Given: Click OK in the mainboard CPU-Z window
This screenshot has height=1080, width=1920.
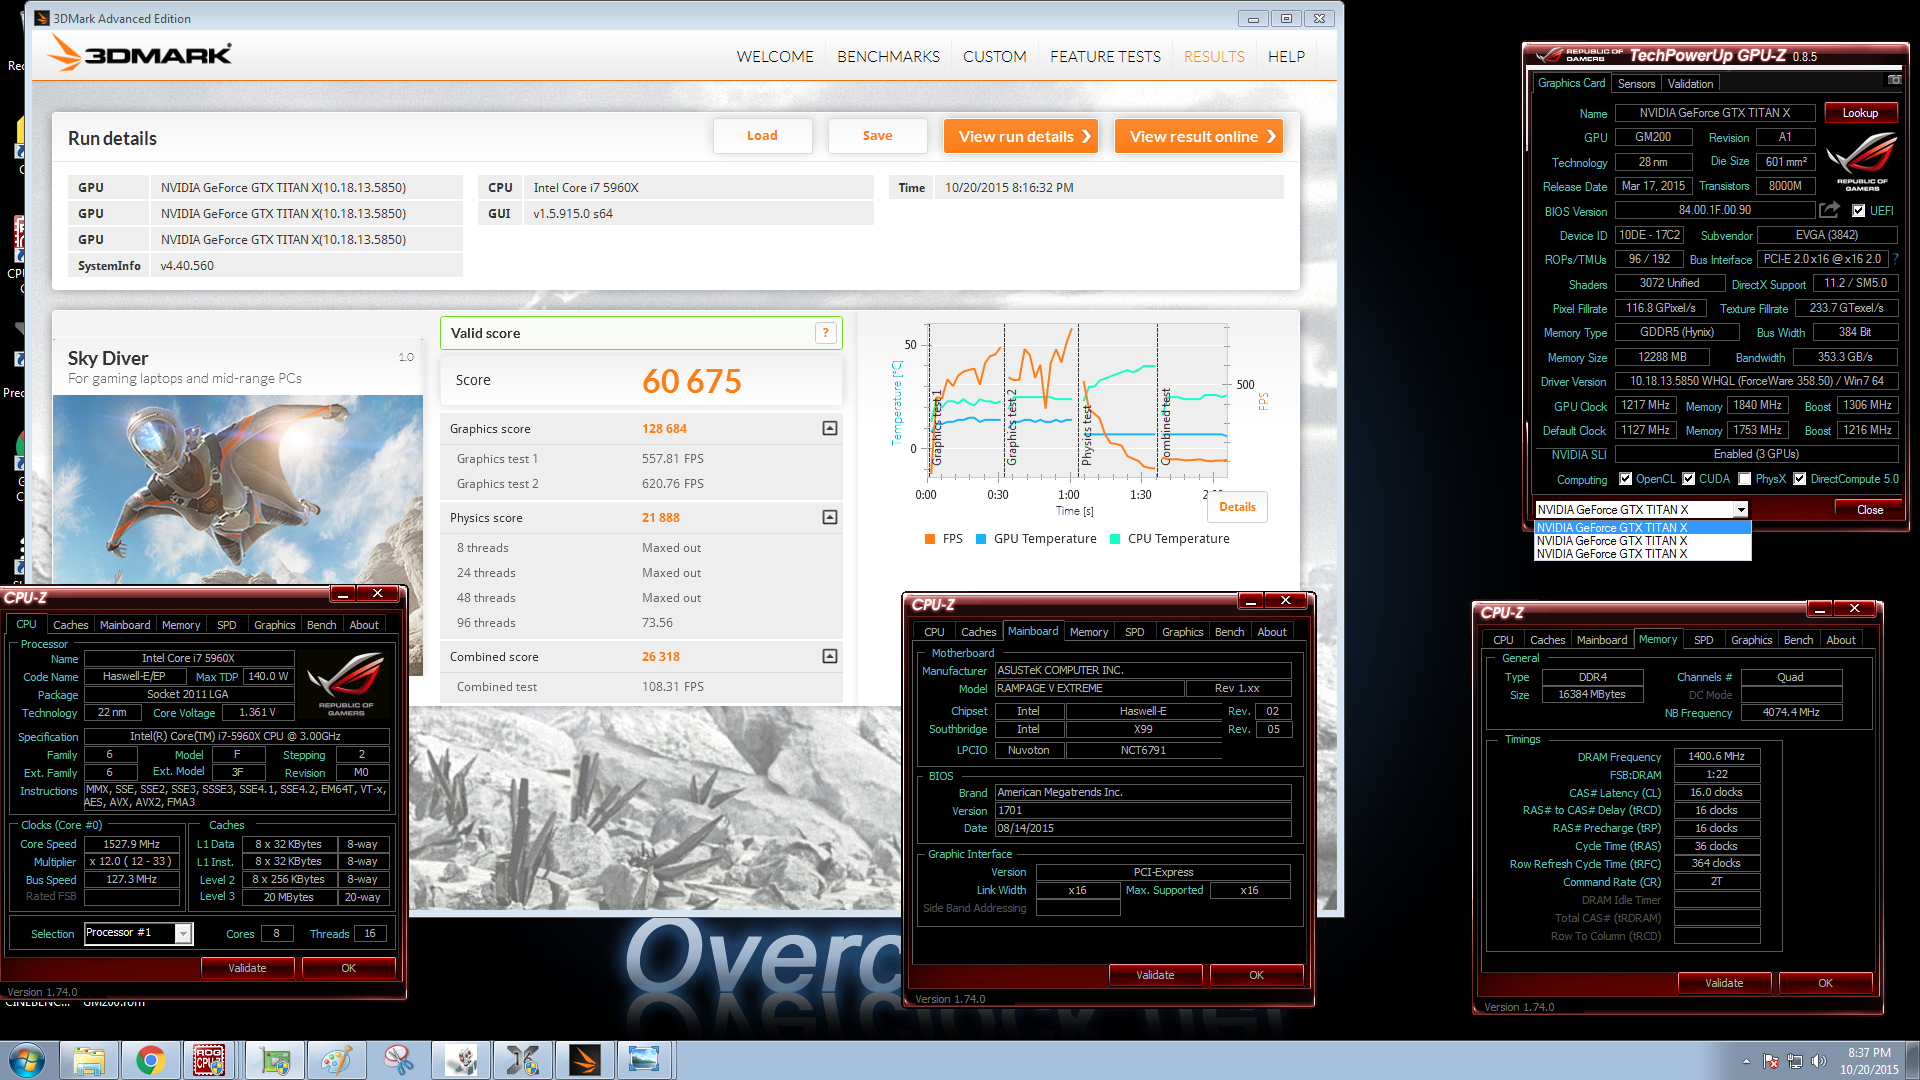Looking at the screenshot, I should pos(1256,975).
